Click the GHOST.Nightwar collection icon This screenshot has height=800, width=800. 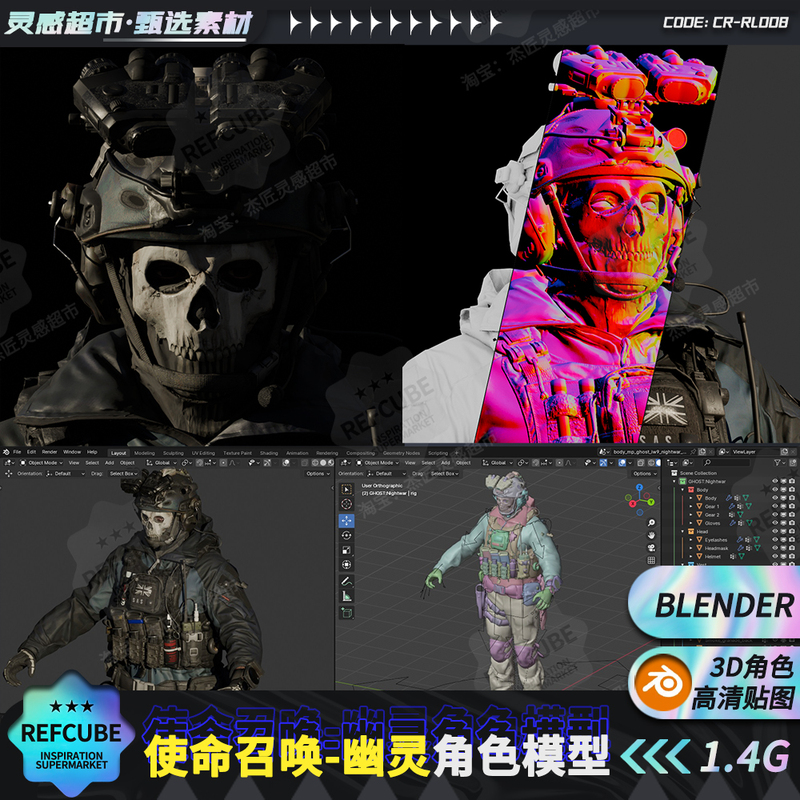point(683,481)
